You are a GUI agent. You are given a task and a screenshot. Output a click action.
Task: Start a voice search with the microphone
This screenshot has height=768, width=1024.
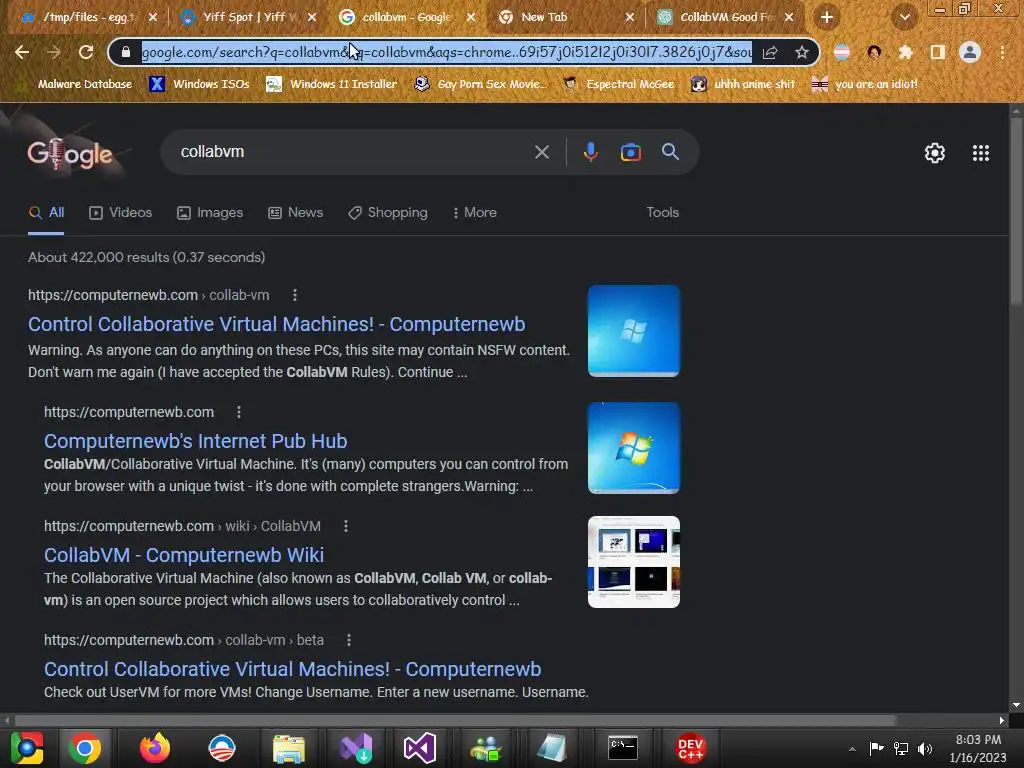click(590, 152)
